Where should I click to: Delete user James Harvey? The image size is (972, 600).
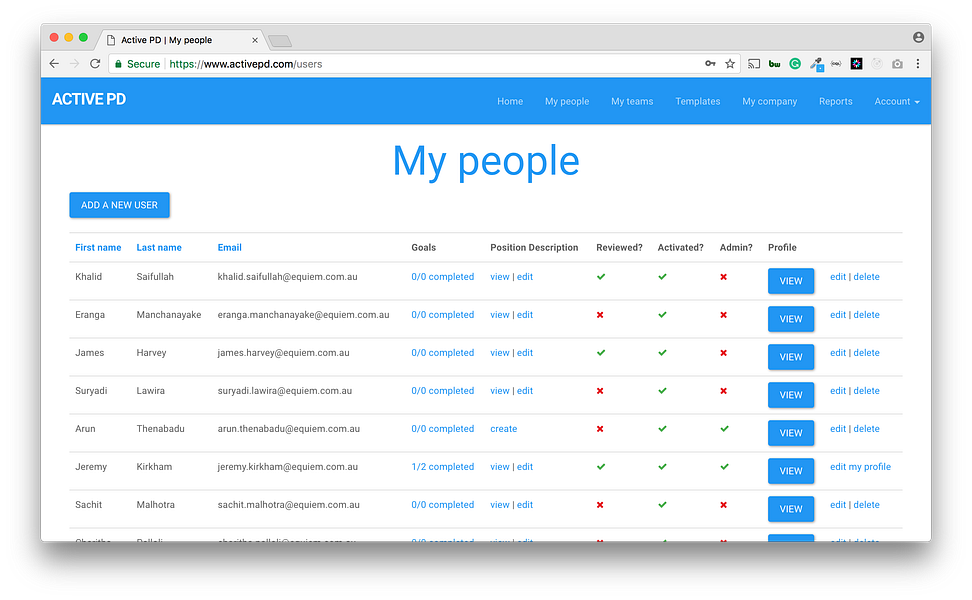point(867,353)
